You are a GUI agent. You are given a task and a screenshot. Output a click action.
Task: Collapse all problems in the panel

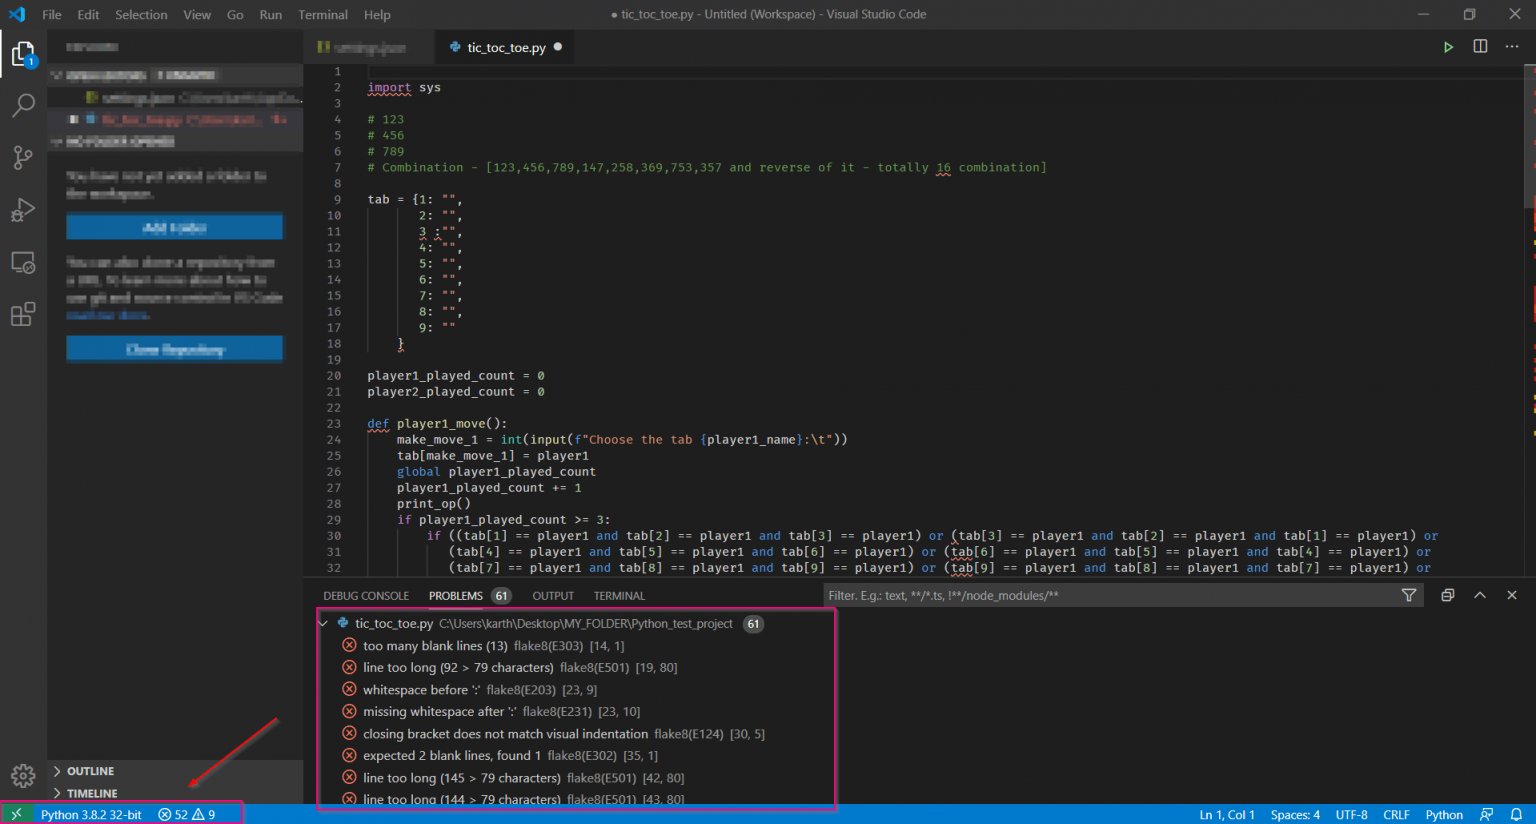[x=1447, y=596]
